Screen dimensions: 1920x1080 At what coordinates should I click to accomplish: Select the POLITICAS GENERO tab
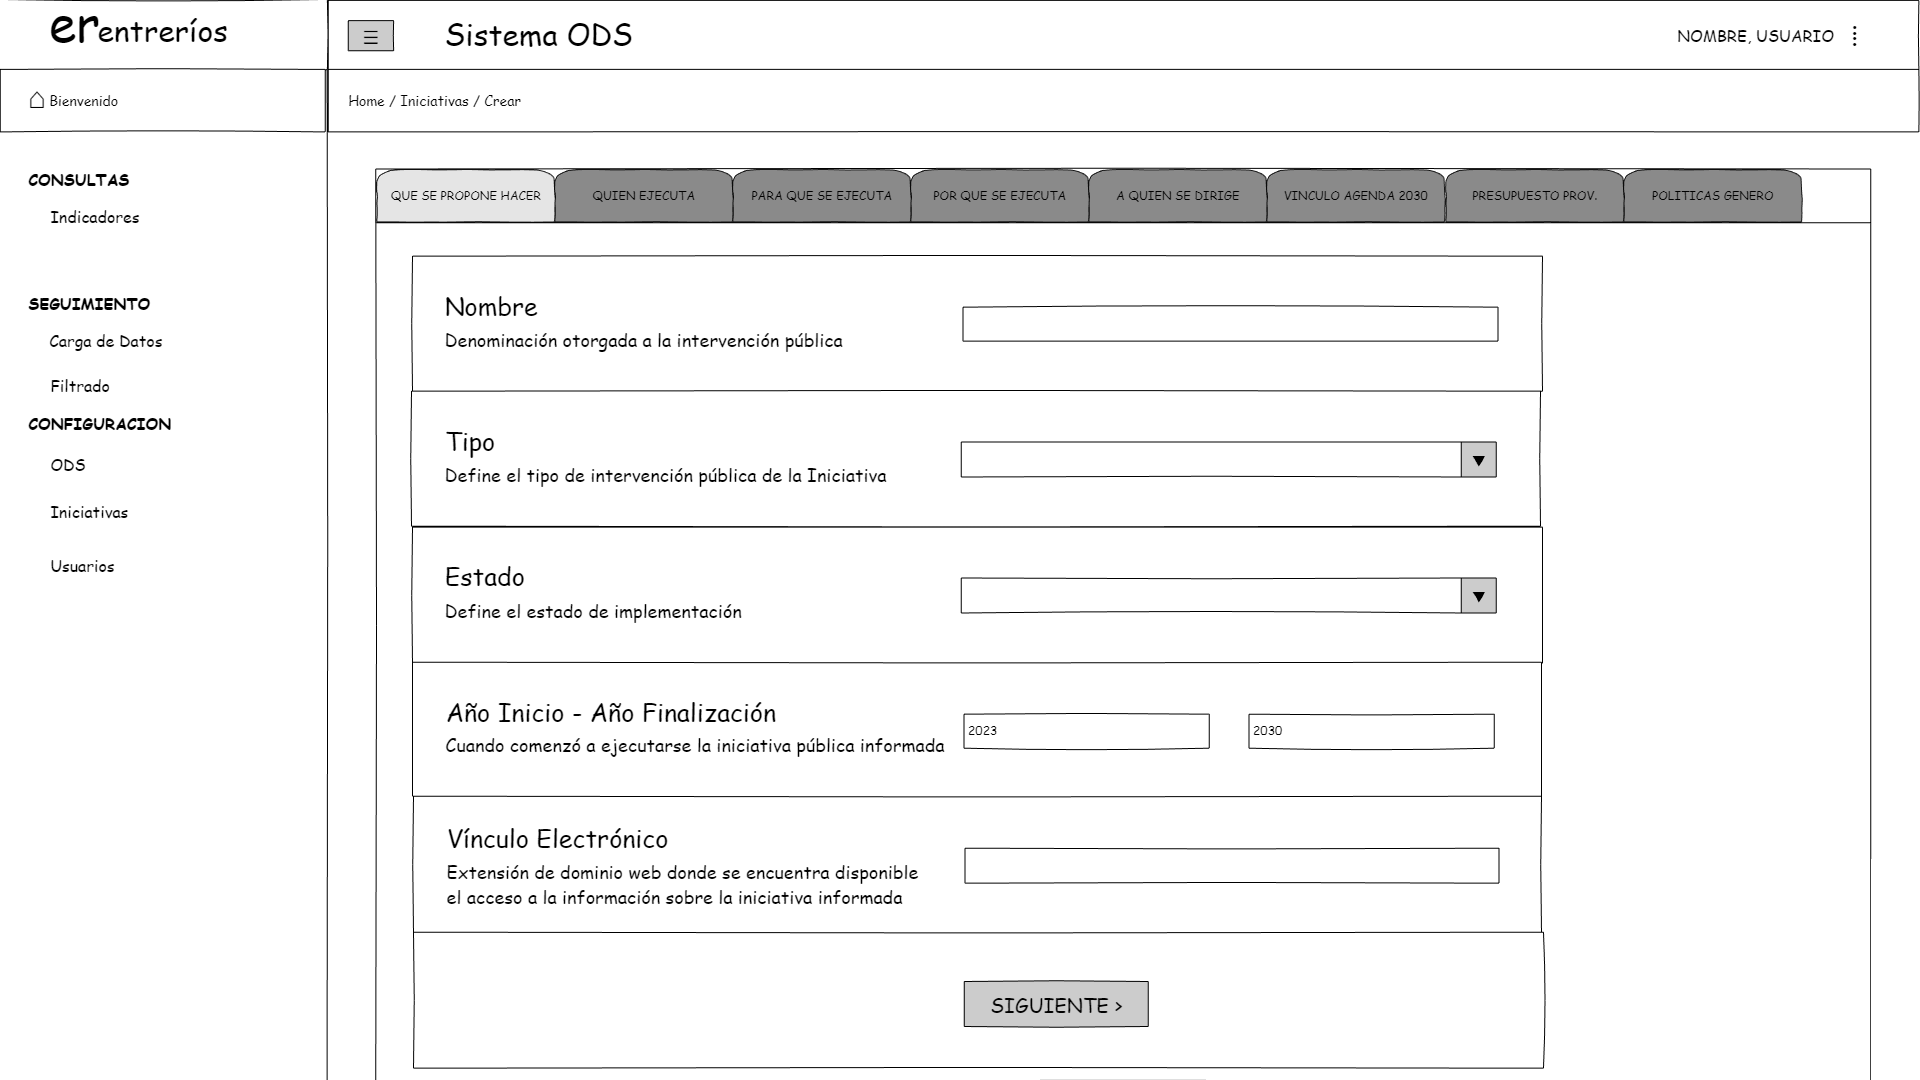[1711, 196]
